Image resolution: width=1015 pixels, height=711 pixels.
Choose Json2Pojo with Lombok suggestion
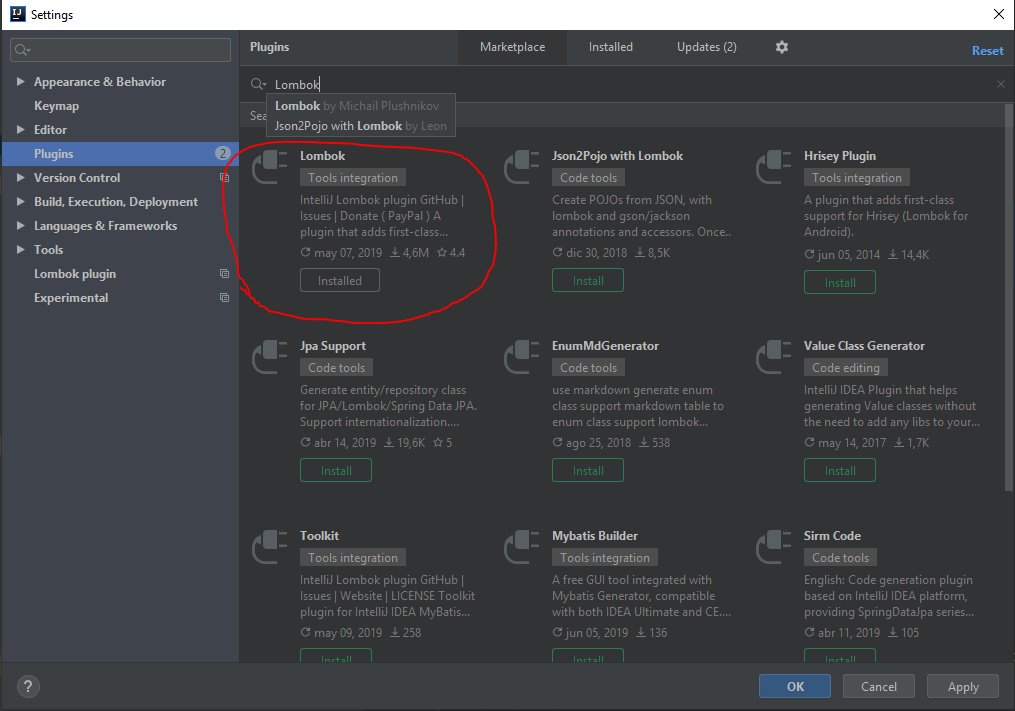[x=361, y=126]
